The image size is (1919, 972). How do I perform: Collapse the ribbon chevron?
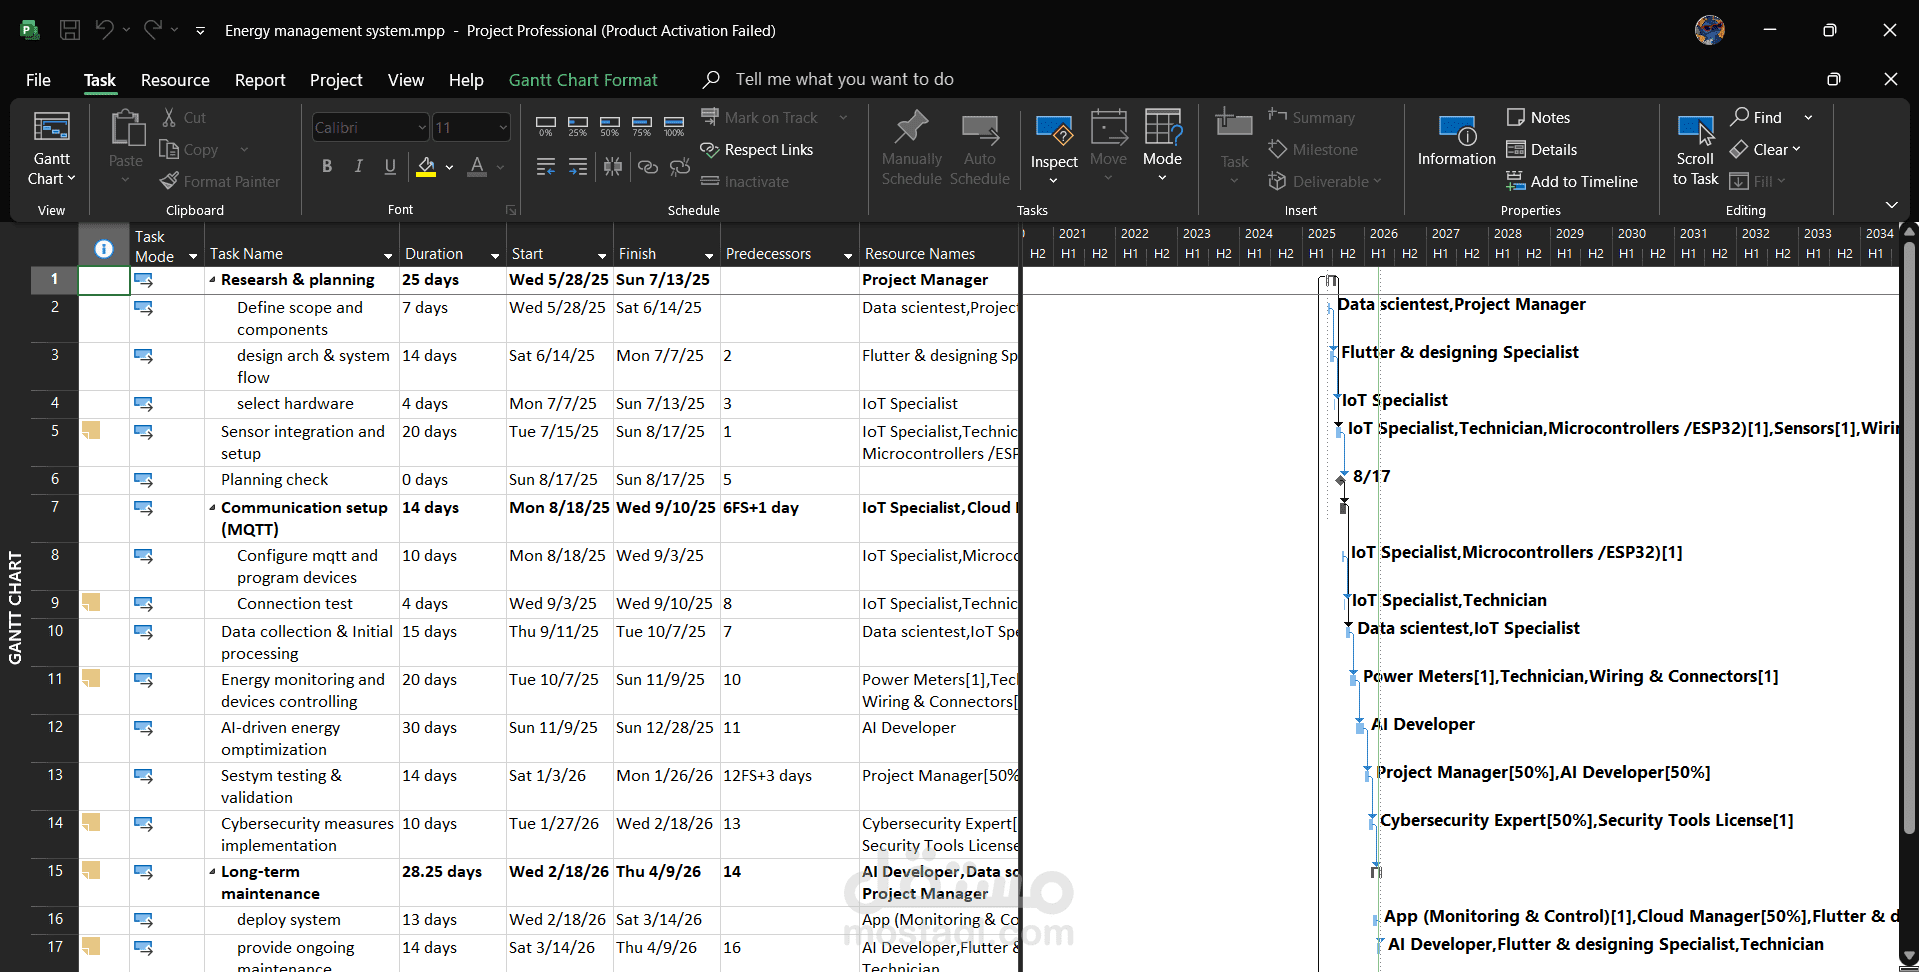1891,205
